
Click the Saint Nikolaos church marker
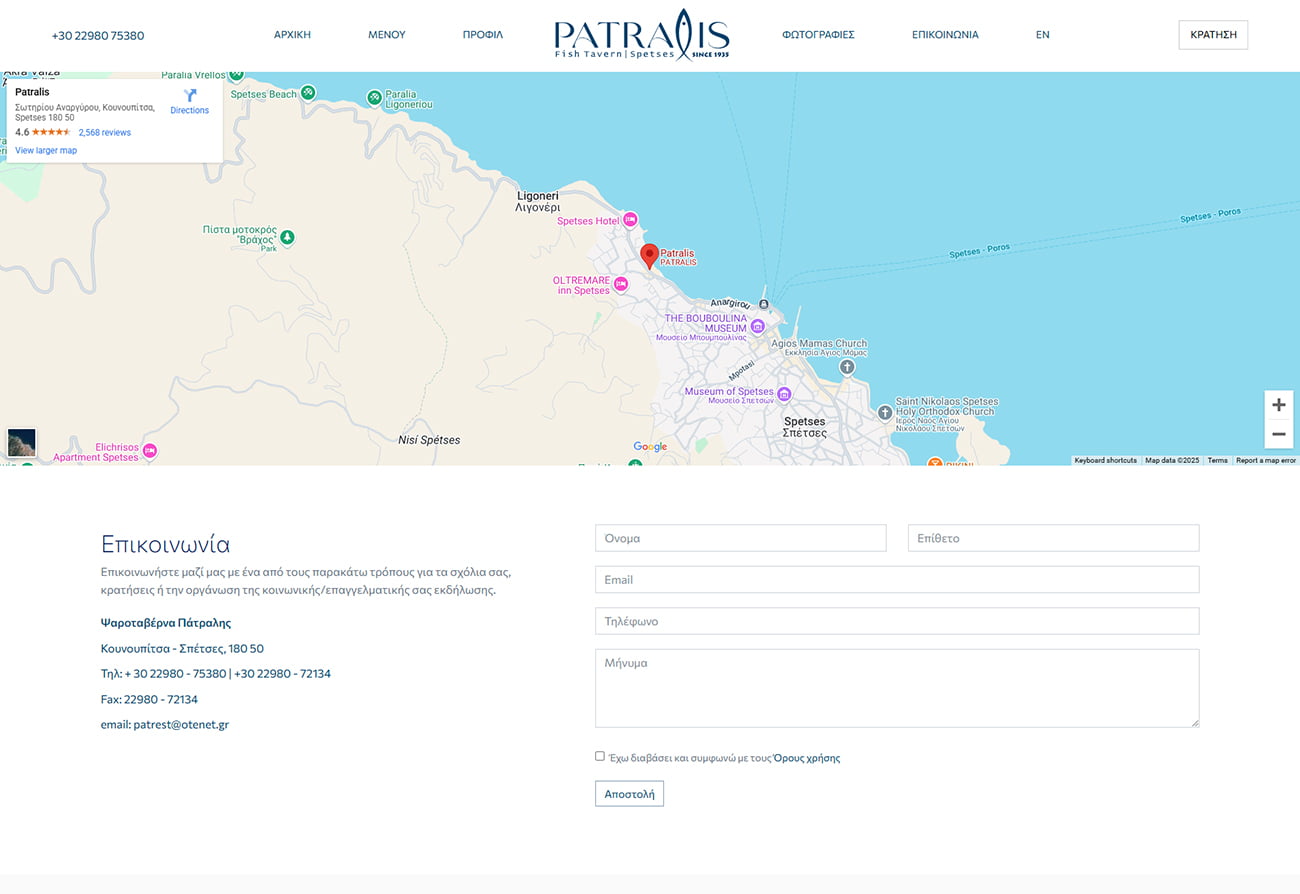pyautogui.click(x=884, y=412)
